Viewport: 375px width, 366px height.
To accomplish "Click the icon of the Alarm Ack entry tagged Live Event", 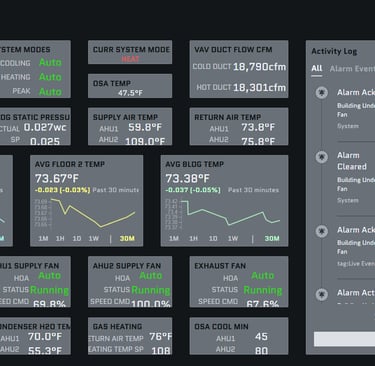I will point(322,231).
